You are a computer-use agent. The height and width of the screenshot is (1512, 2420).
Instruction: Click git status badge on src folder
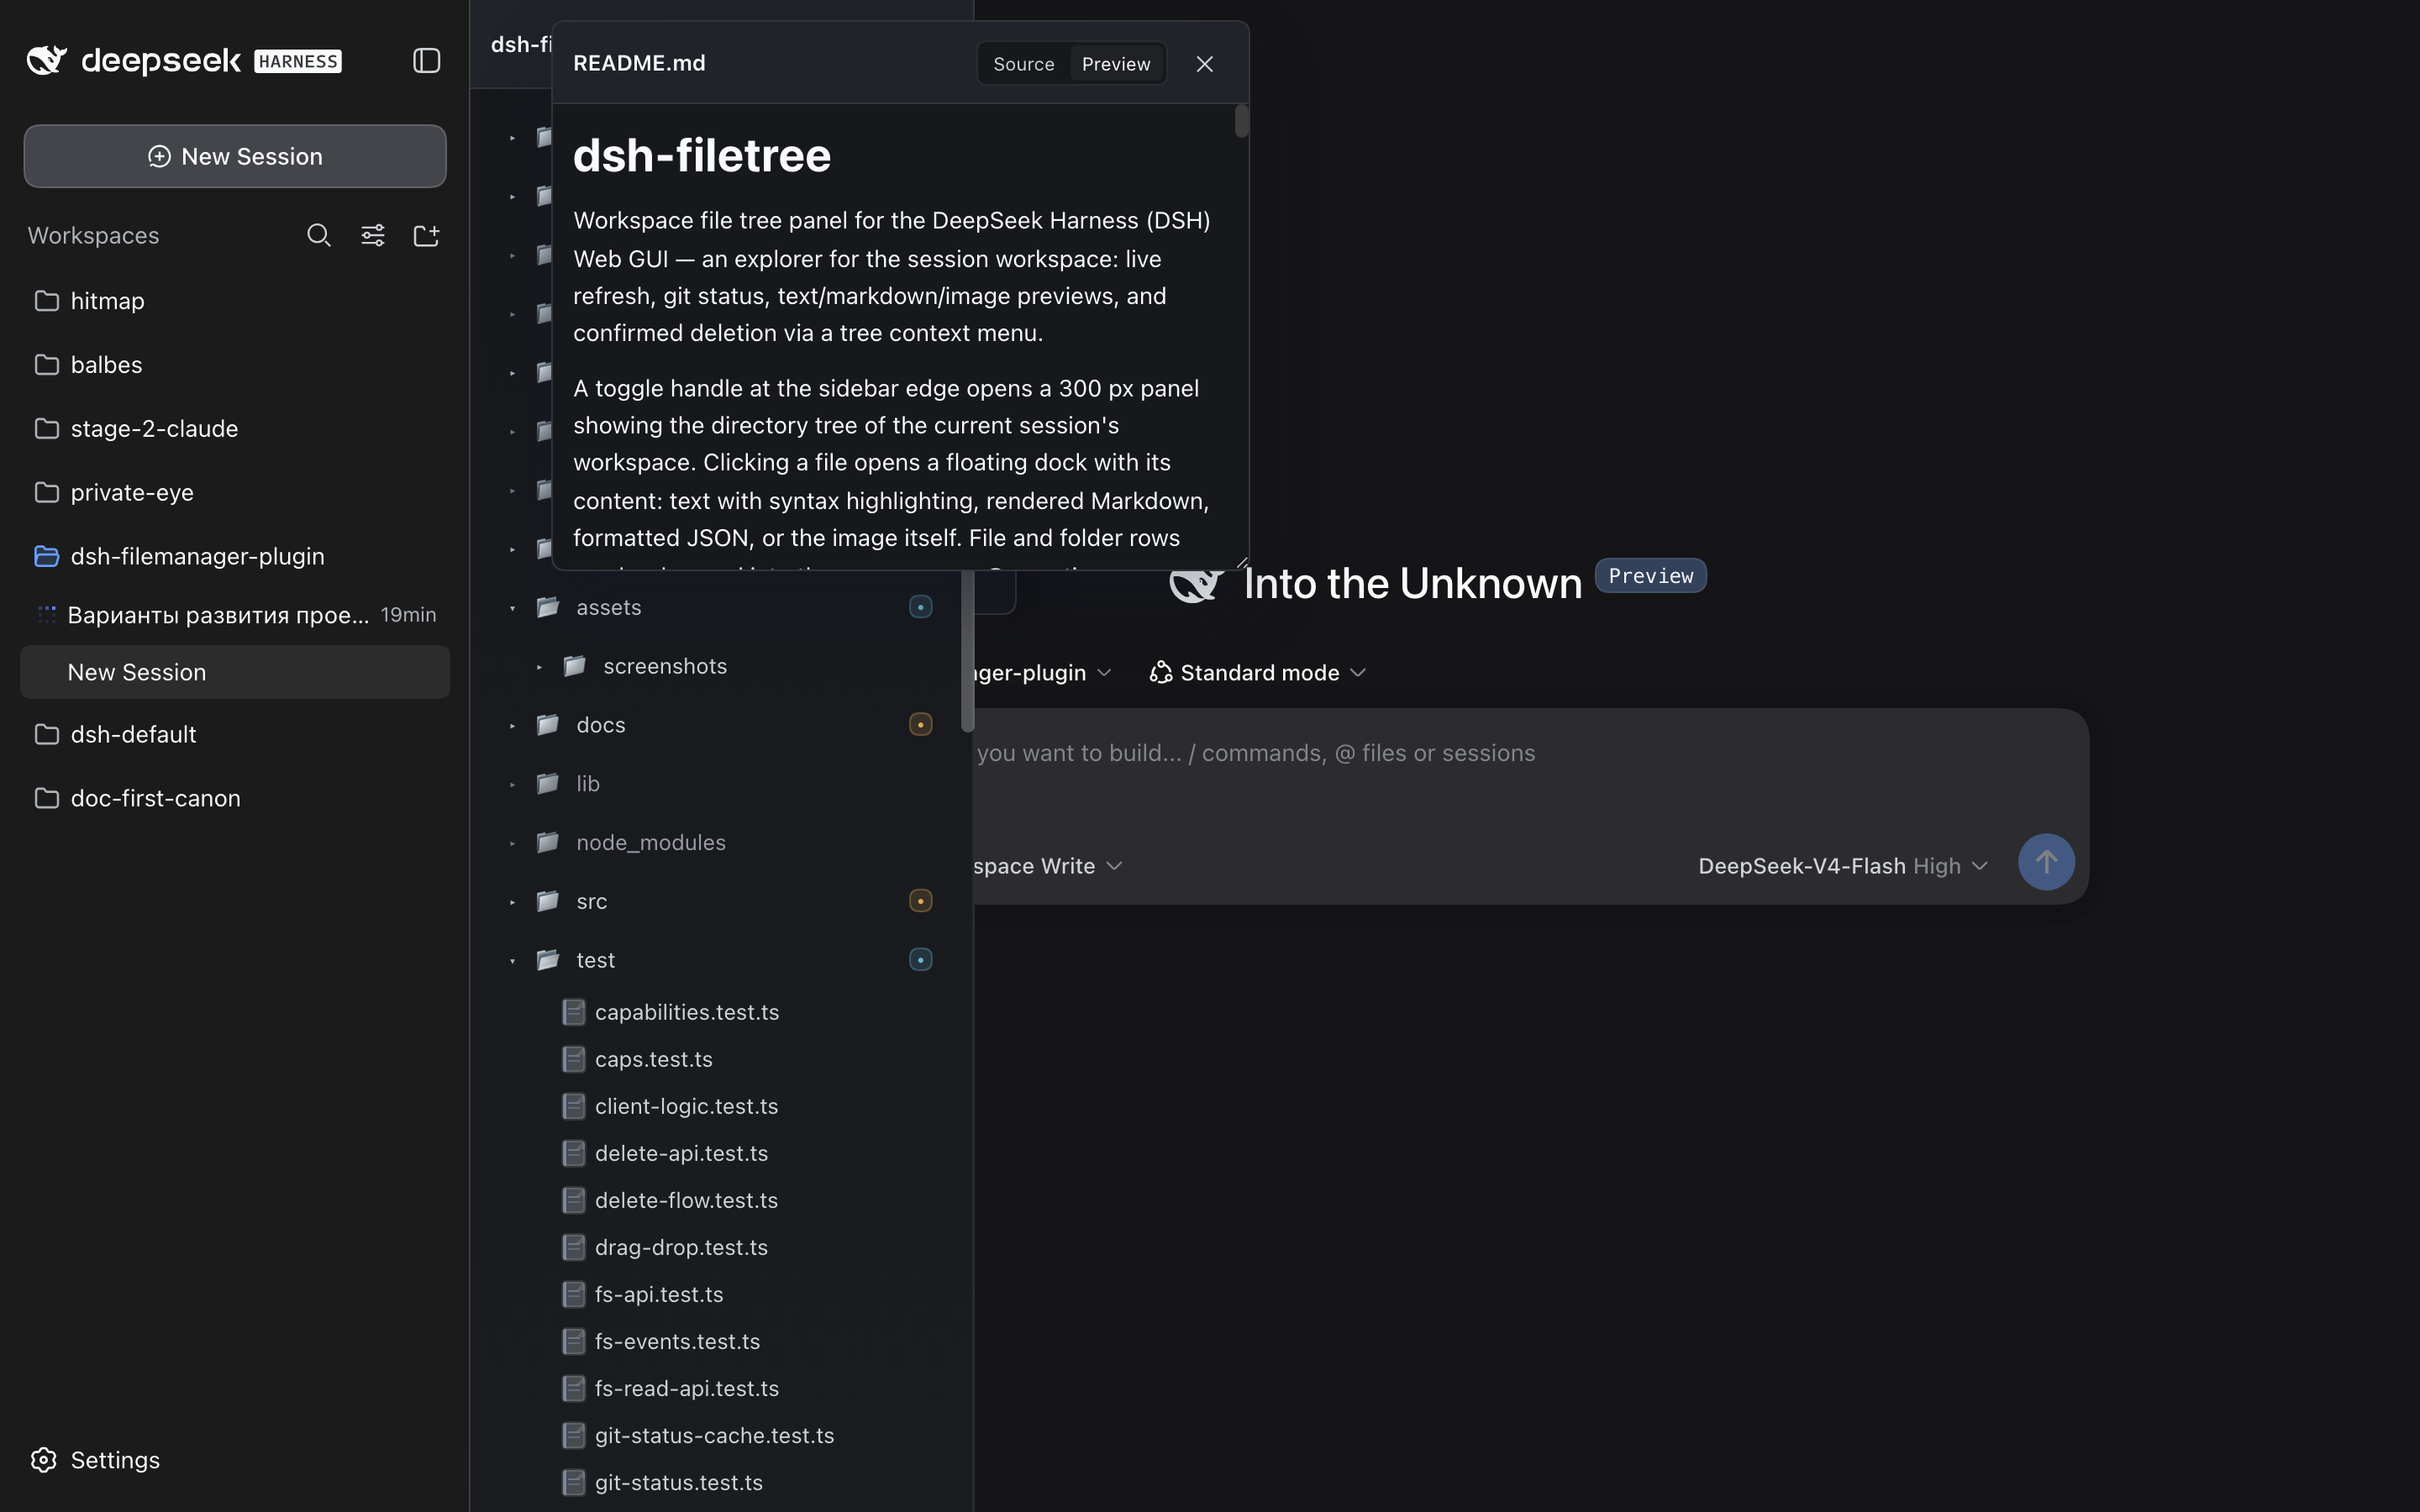(x=921, y=901)
